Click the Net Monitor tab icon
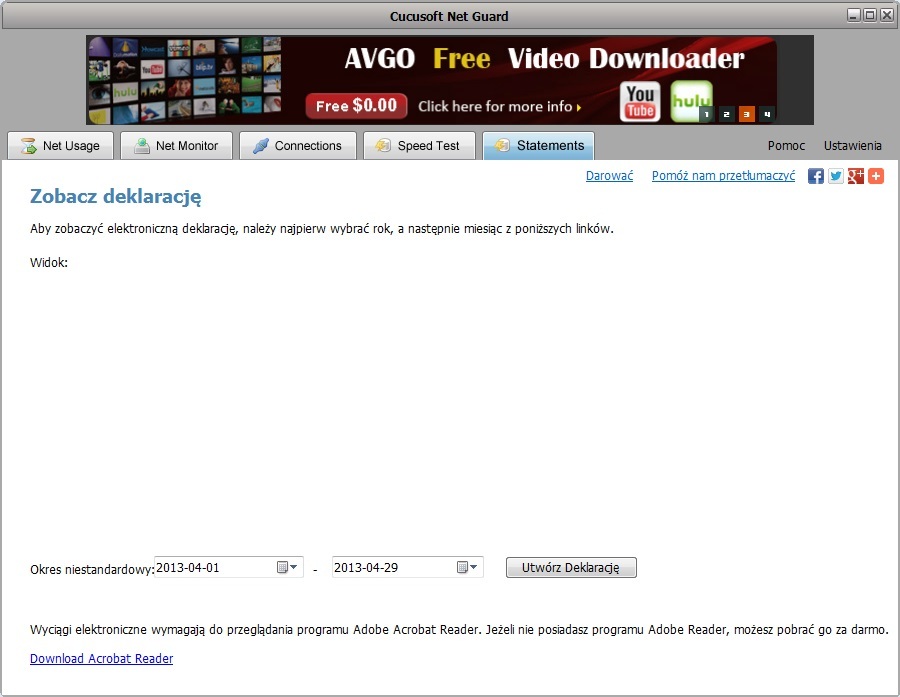Image resolution: width=900 pixels, height=697 pixels. (x=141, y=146)
